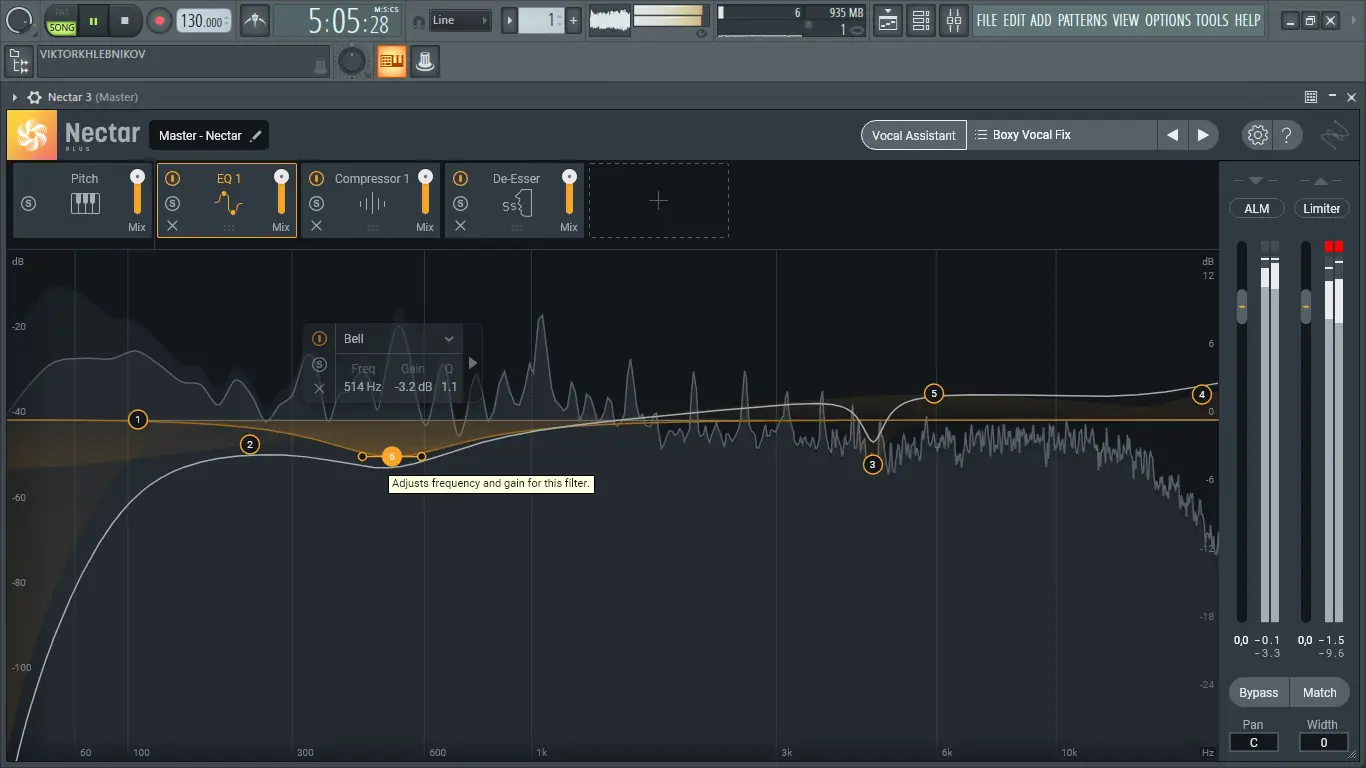Screen dimensions: 1366x768
Task: Remove the Compressor 1 module
Action: 317,226
